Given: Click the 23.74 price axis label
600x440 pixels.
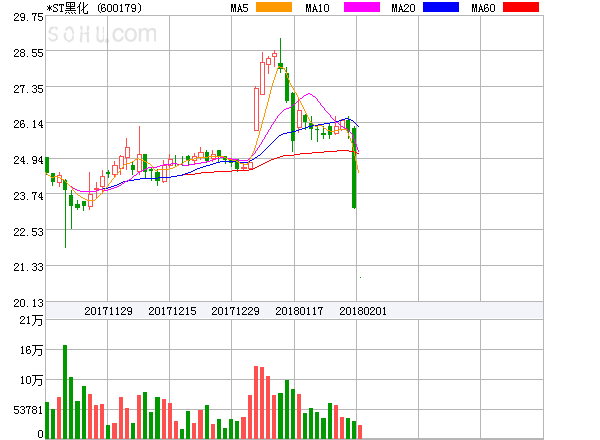Looking at the screenshot, I should 28,196.
